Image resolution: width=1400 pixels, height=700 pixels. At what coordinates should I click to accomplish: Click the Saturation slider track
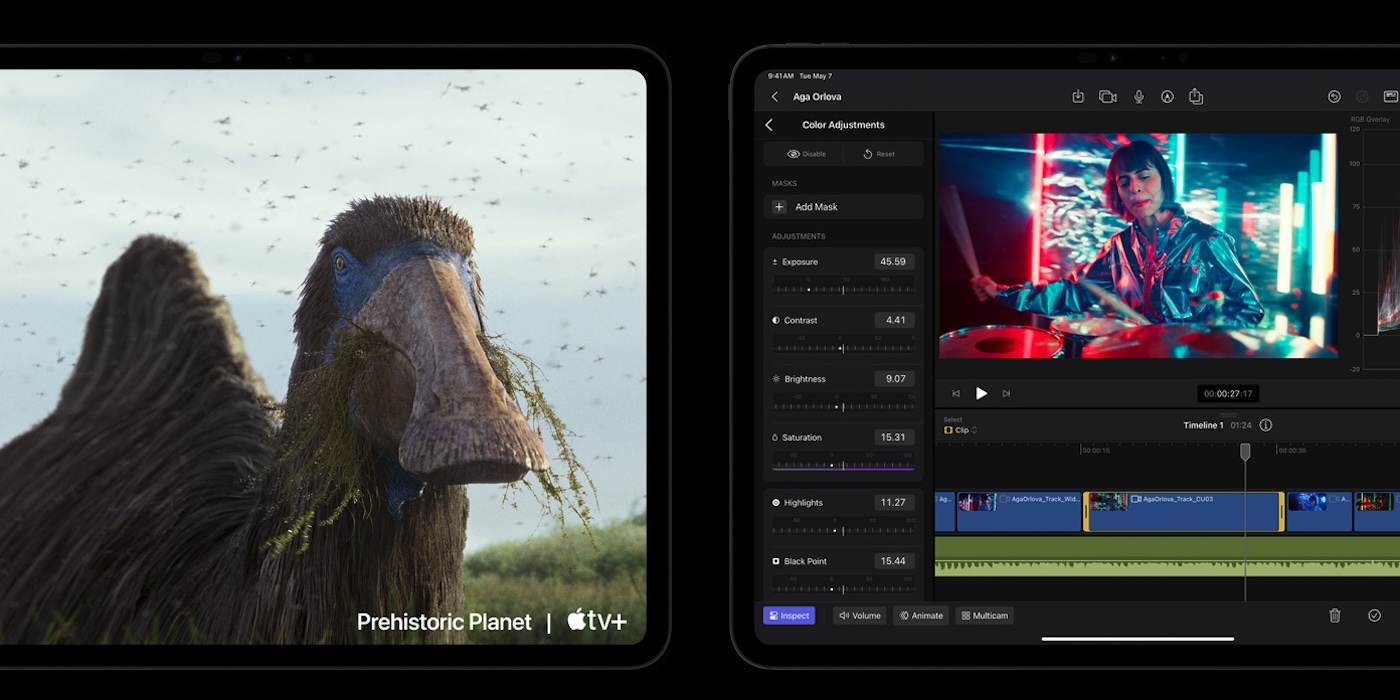tap(843, 465)
